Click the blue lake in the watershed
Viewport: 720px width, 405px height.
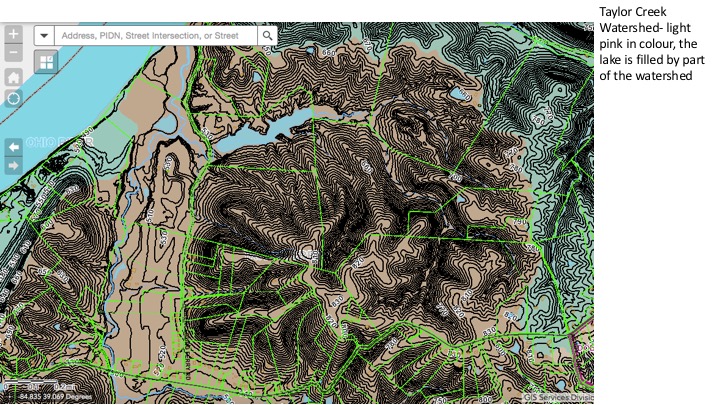268,131
